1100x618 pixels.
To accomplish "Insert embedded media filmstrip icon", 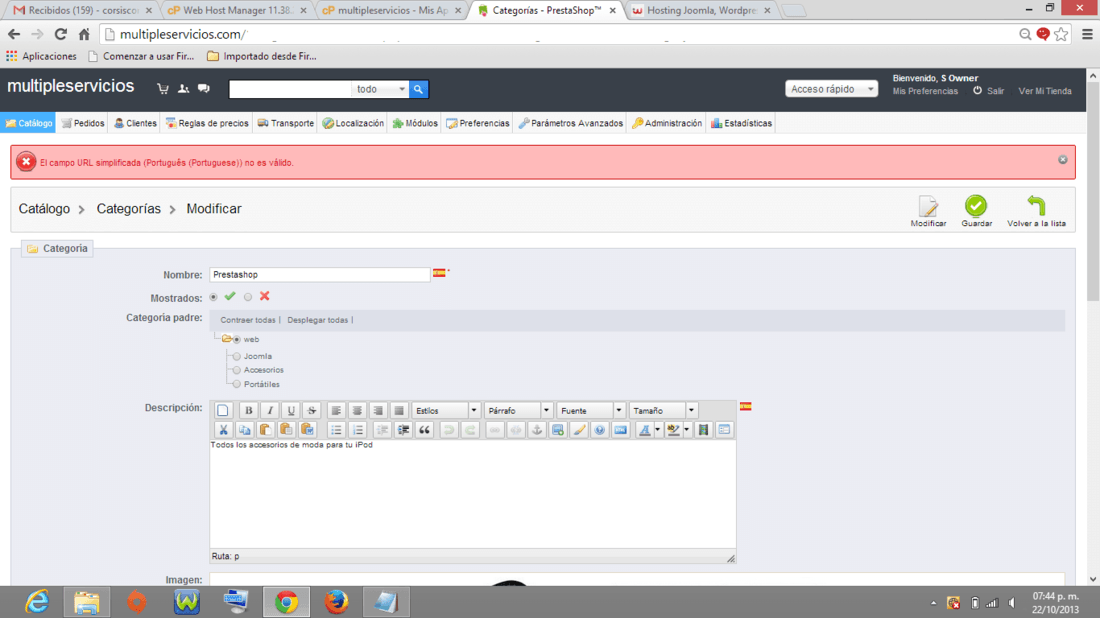I will pyautogui.click(x=703, y=430).
